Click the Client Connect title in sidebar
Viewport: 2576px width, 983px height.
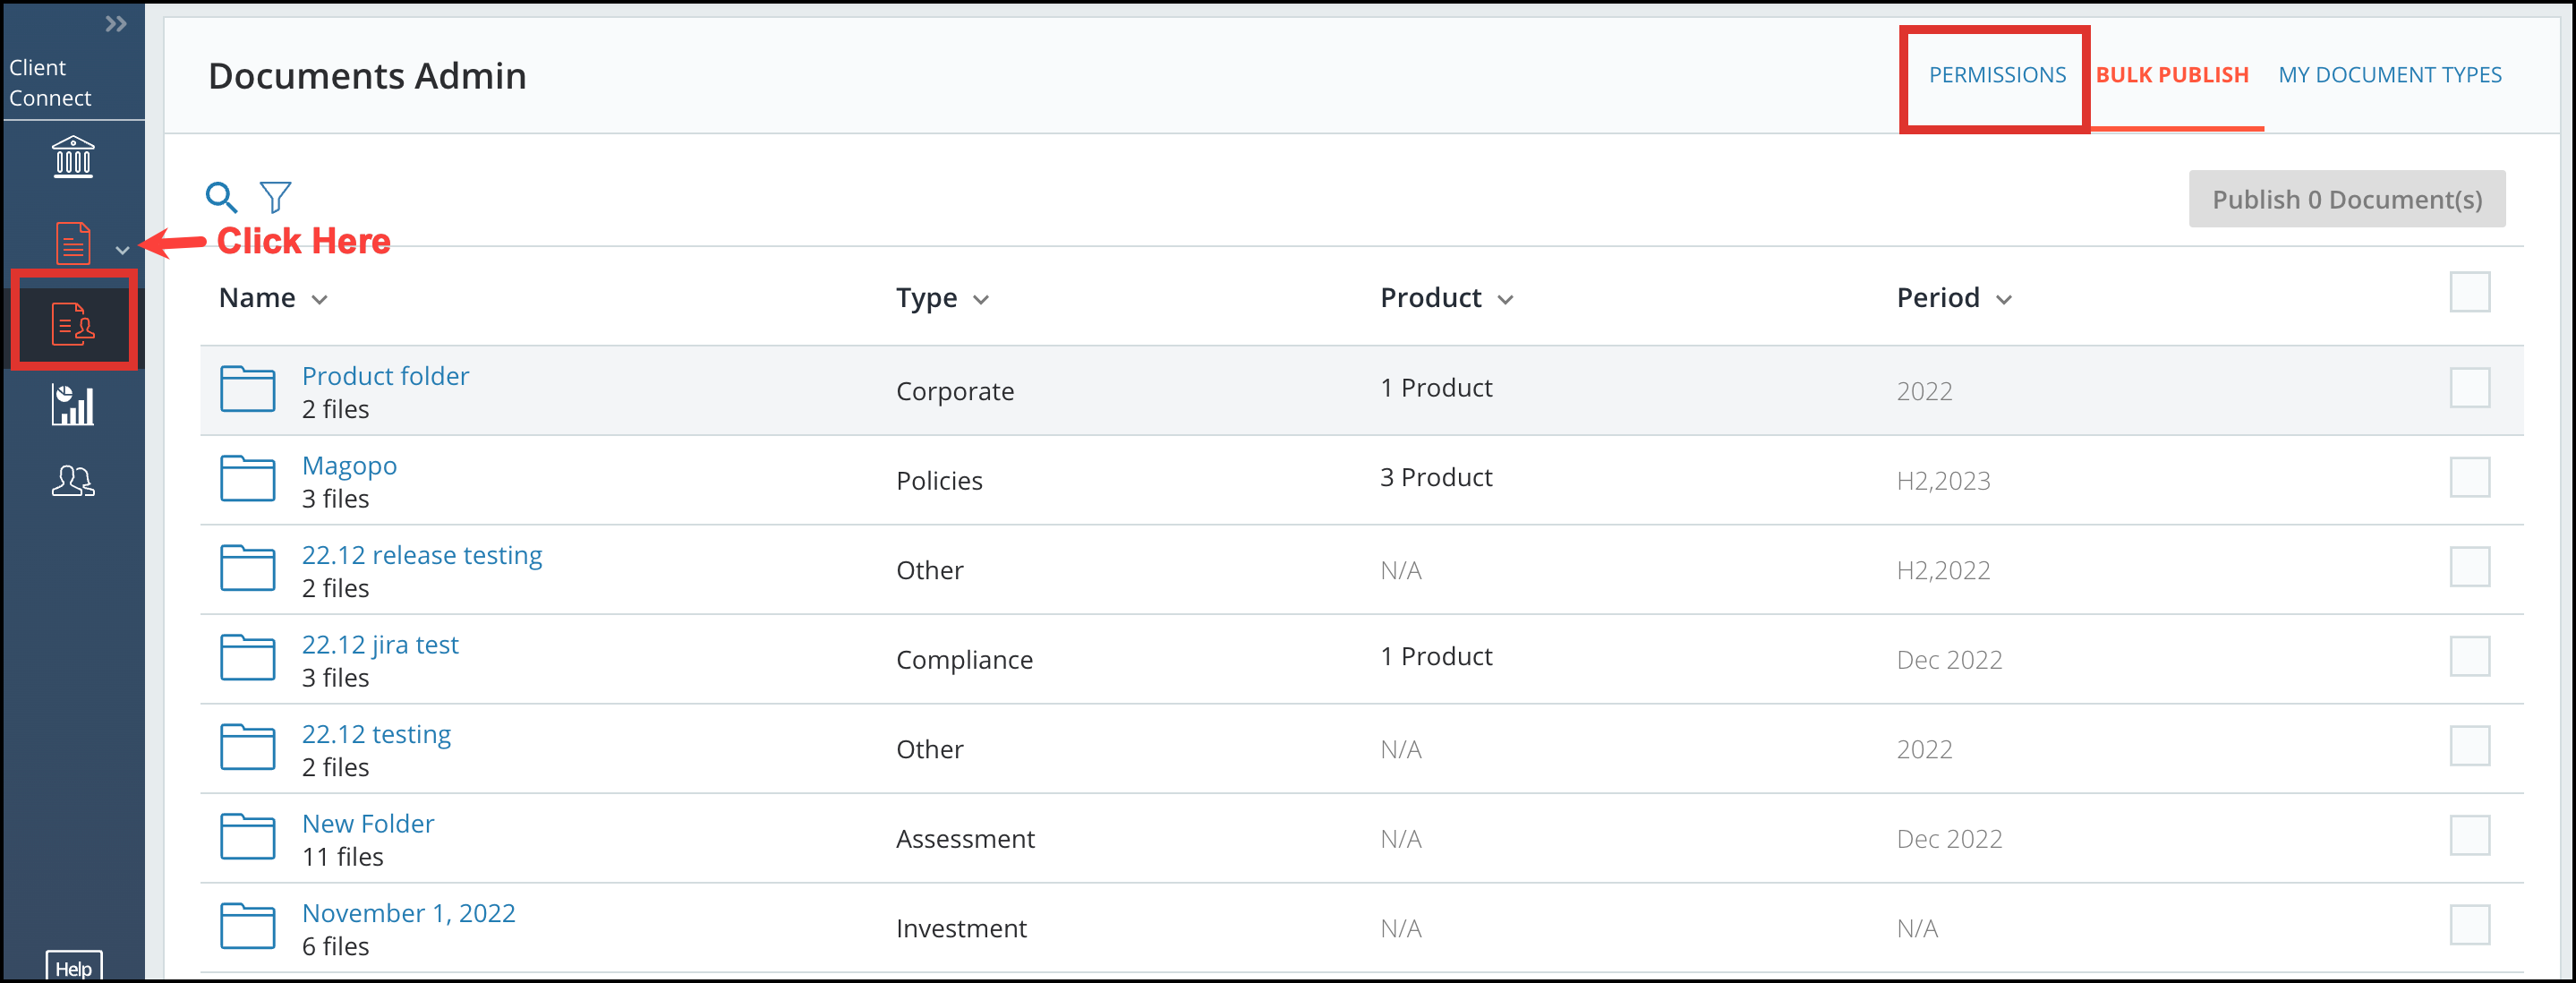click(50, 83)
